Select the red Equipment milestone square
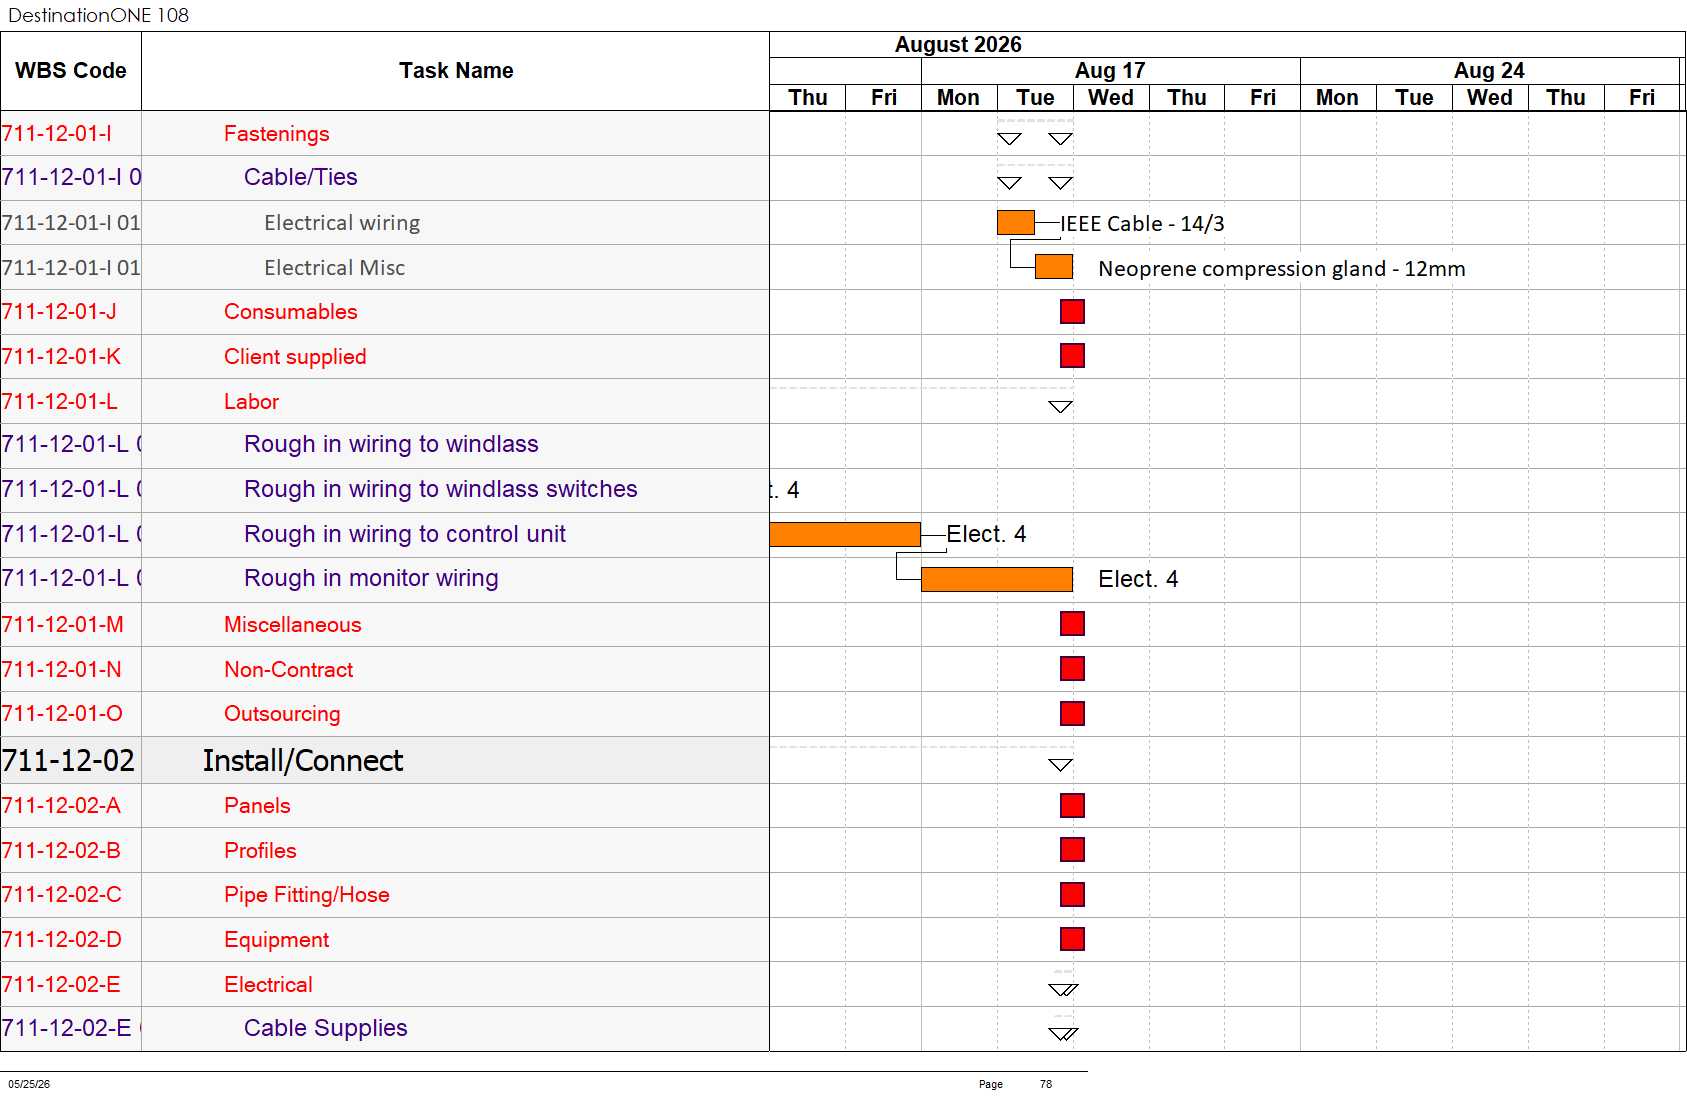Image resolution: width=1687 pixels, height=1097 pixels. 1072,939
